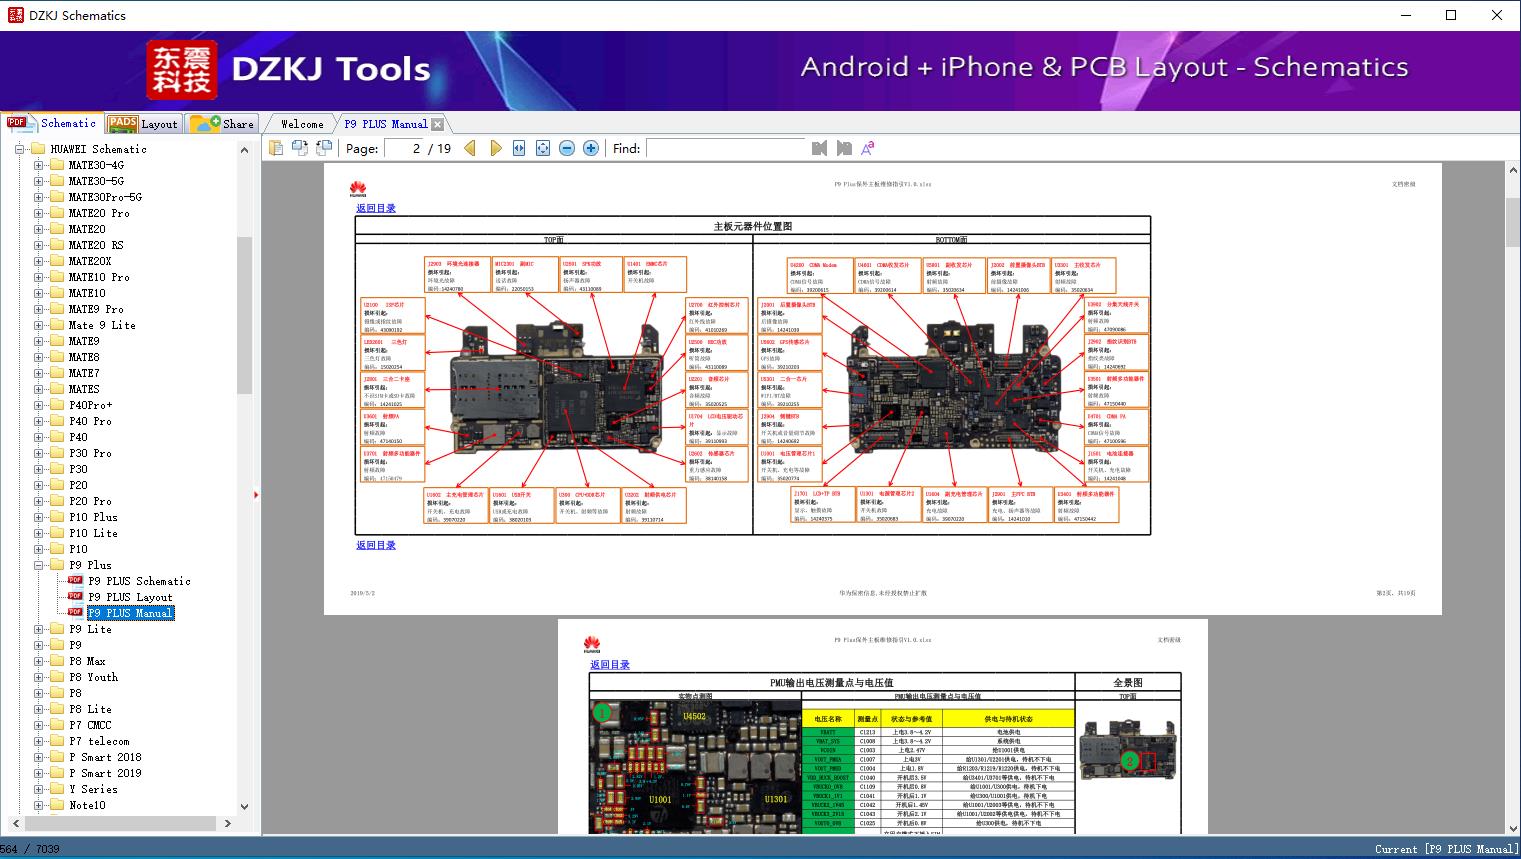Screen dimensions: 1521x859
Task: Switch to the Layout tab
Action: click(142, 124)
